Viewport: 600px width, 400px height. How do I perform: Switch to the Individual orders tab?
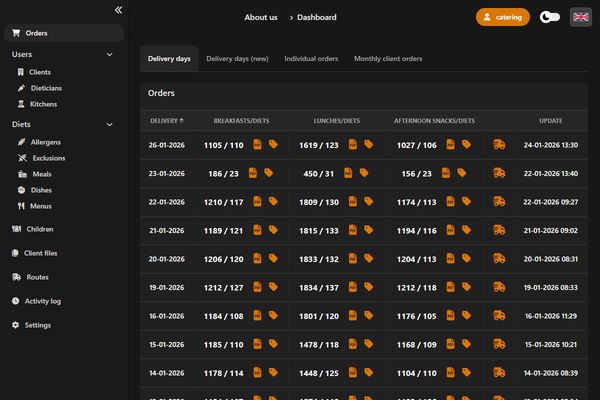click(x=311, y=59)
